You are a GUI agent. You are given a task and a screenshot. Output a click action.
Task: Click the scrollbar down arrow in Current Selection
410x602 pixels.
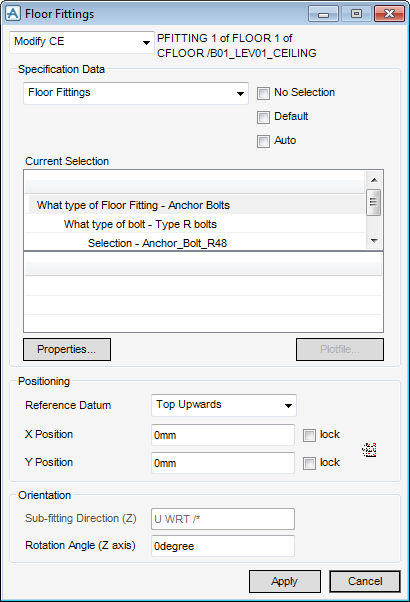374,241
